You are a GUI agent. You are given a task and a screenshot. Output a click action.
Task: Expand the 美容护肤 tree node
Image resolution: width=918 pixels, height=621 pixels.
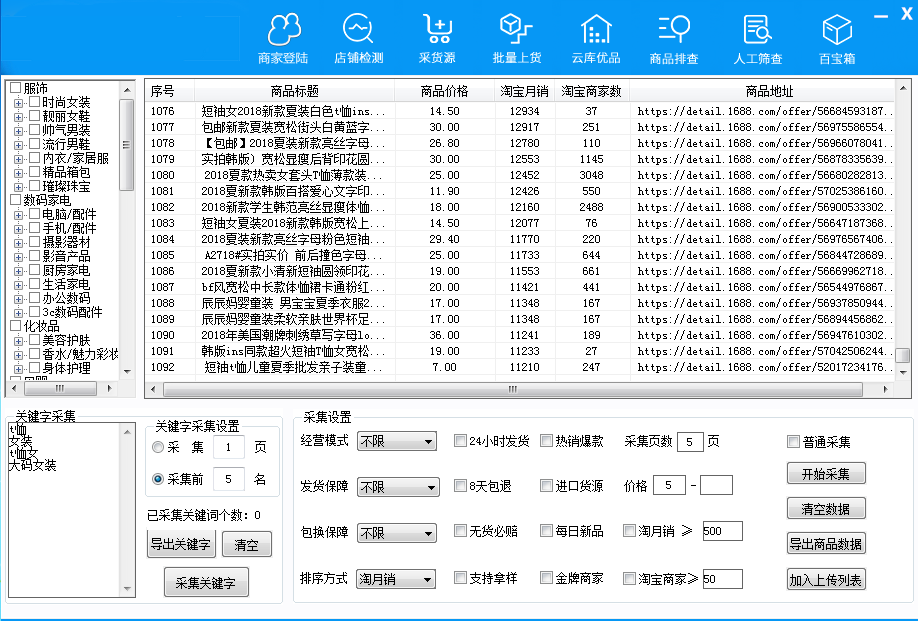pos(19,341)
